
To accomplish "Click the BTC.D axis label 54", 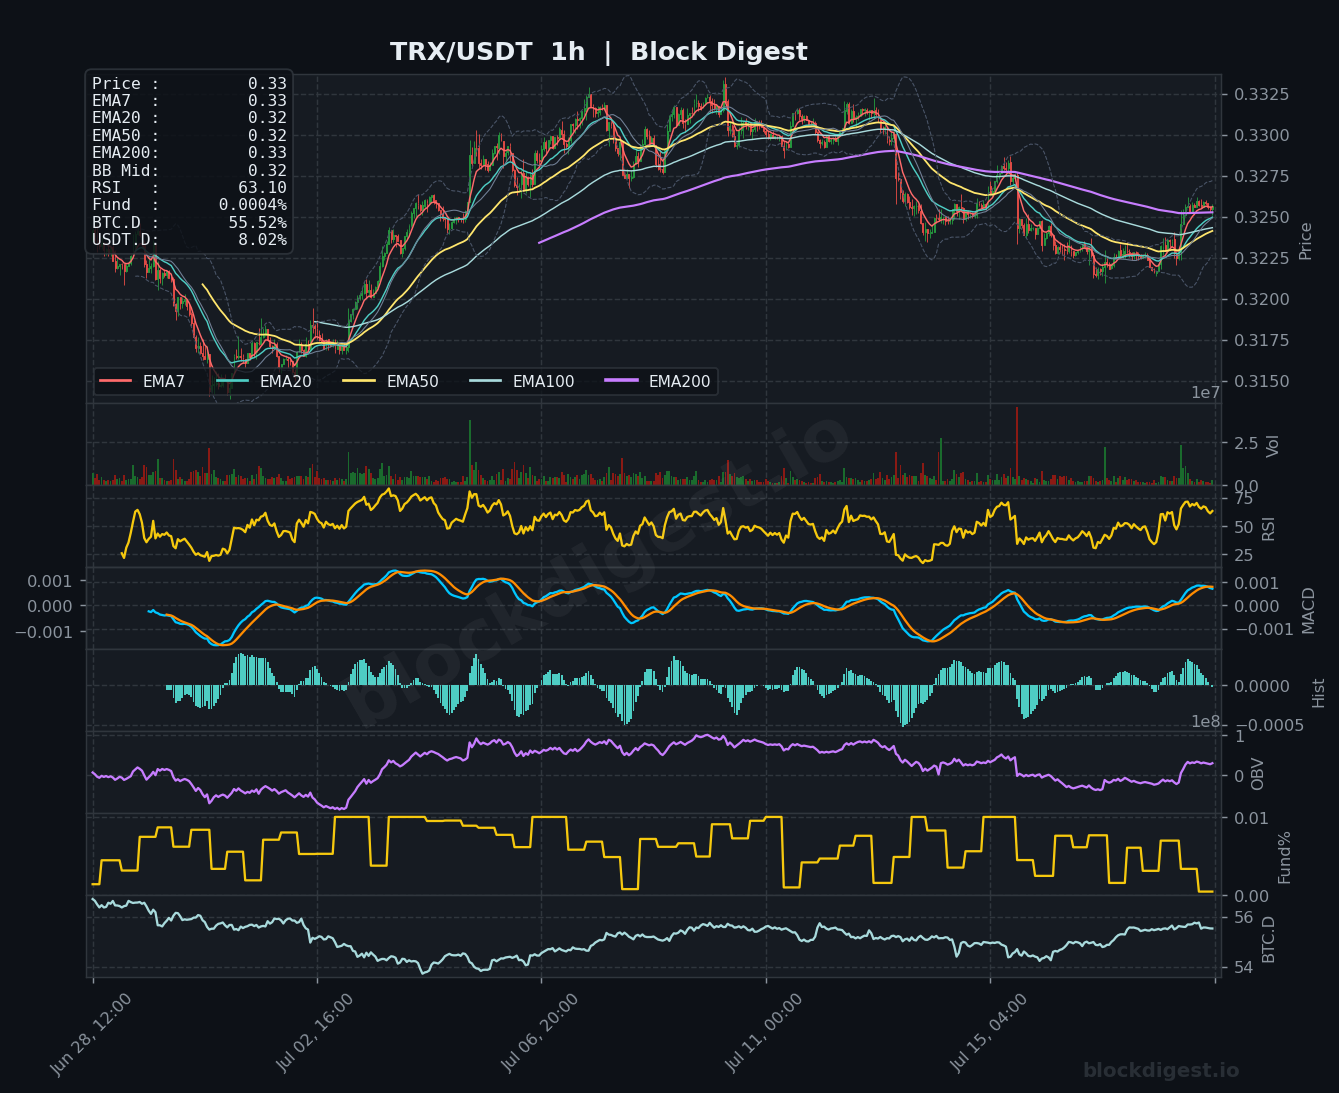I will (x=1243, y=968).
